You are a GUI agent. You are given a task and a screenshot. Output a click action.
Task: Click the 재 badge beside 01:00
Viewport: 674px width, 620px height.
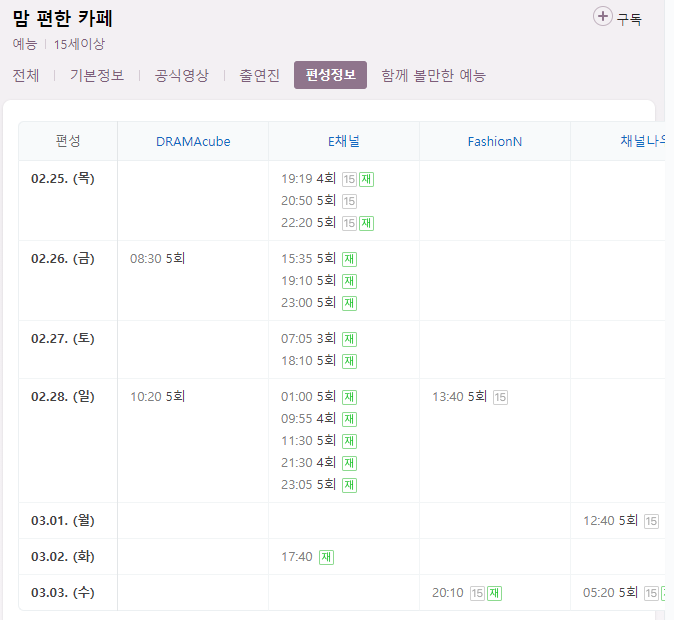(349, 397)
